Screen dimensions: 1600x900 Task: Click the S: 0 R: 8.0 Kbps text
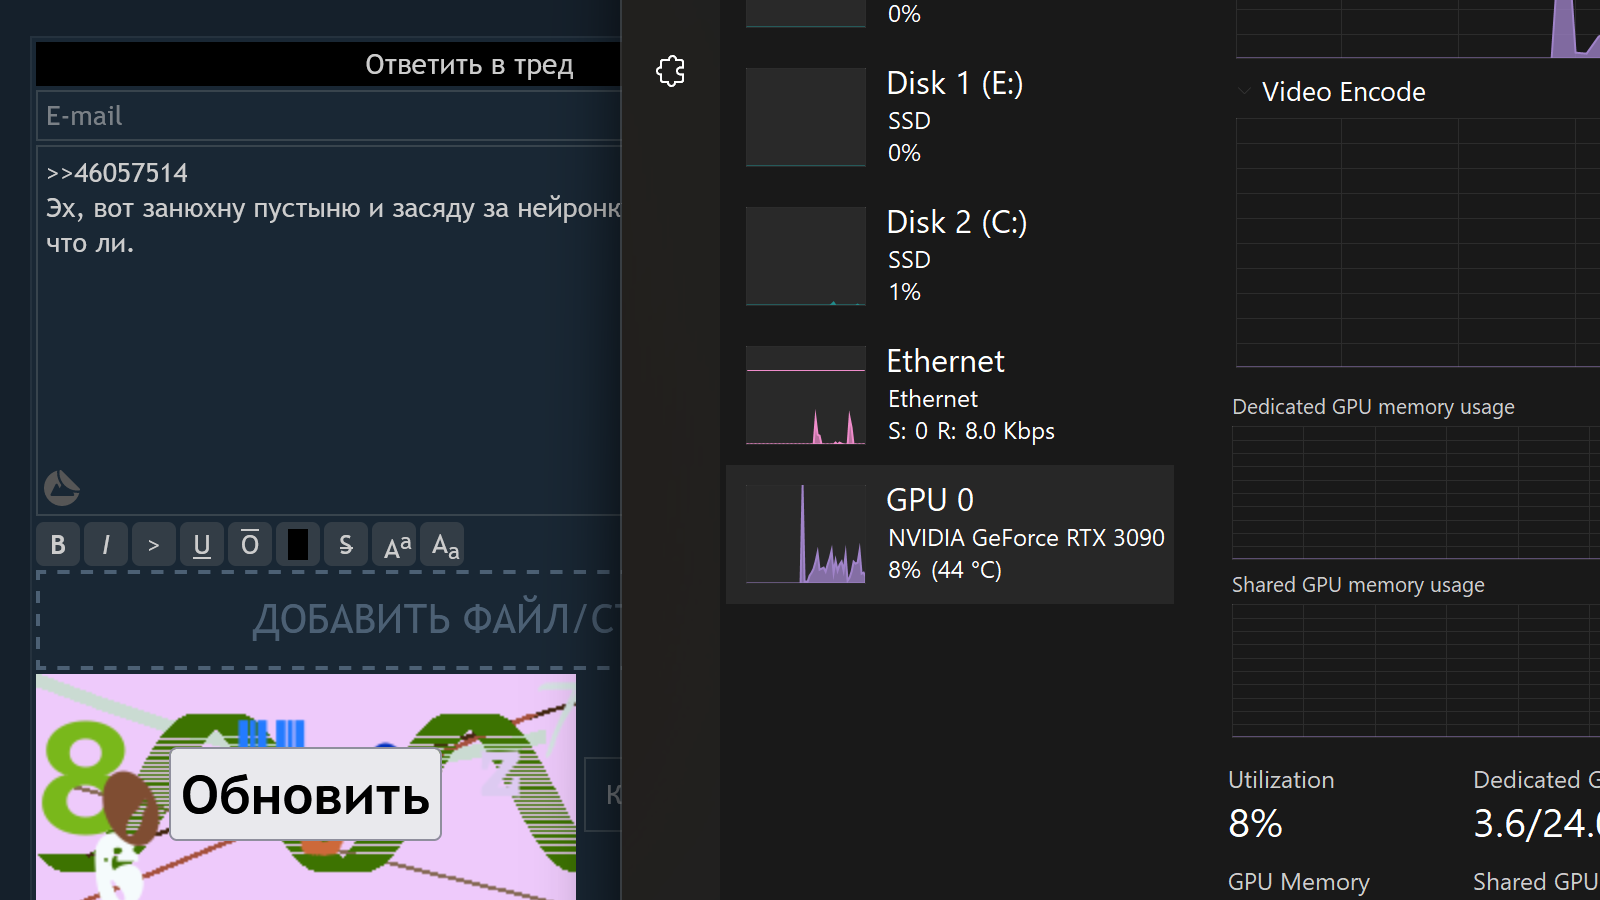971,431
